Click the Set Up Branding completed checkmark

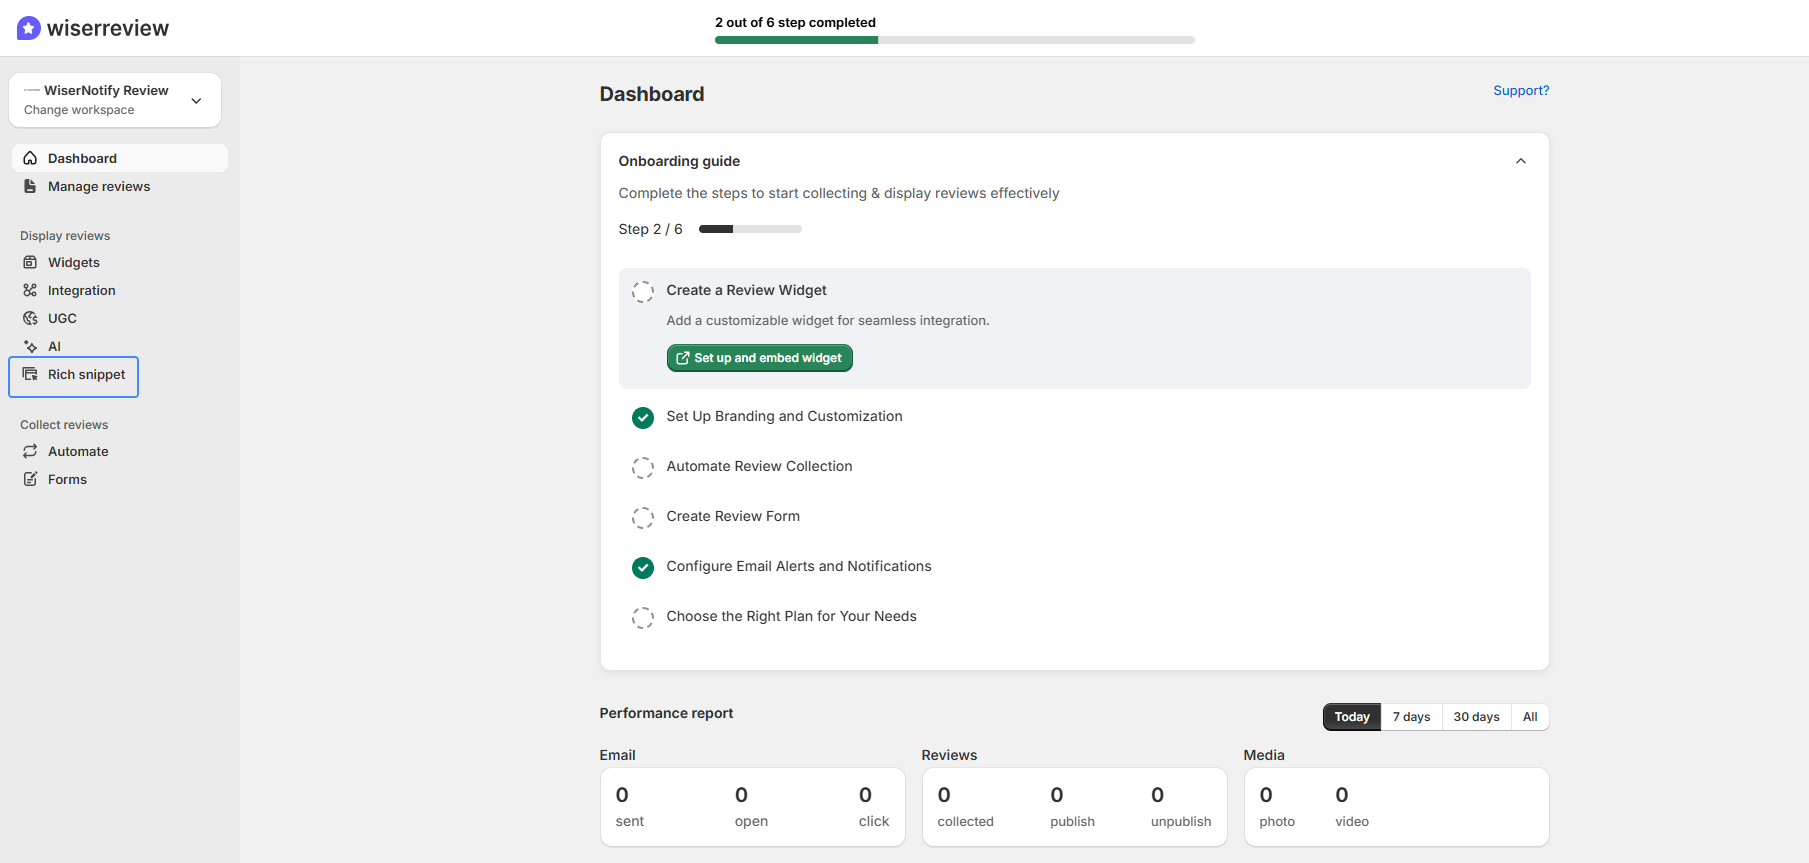click(x=643, y=417)
